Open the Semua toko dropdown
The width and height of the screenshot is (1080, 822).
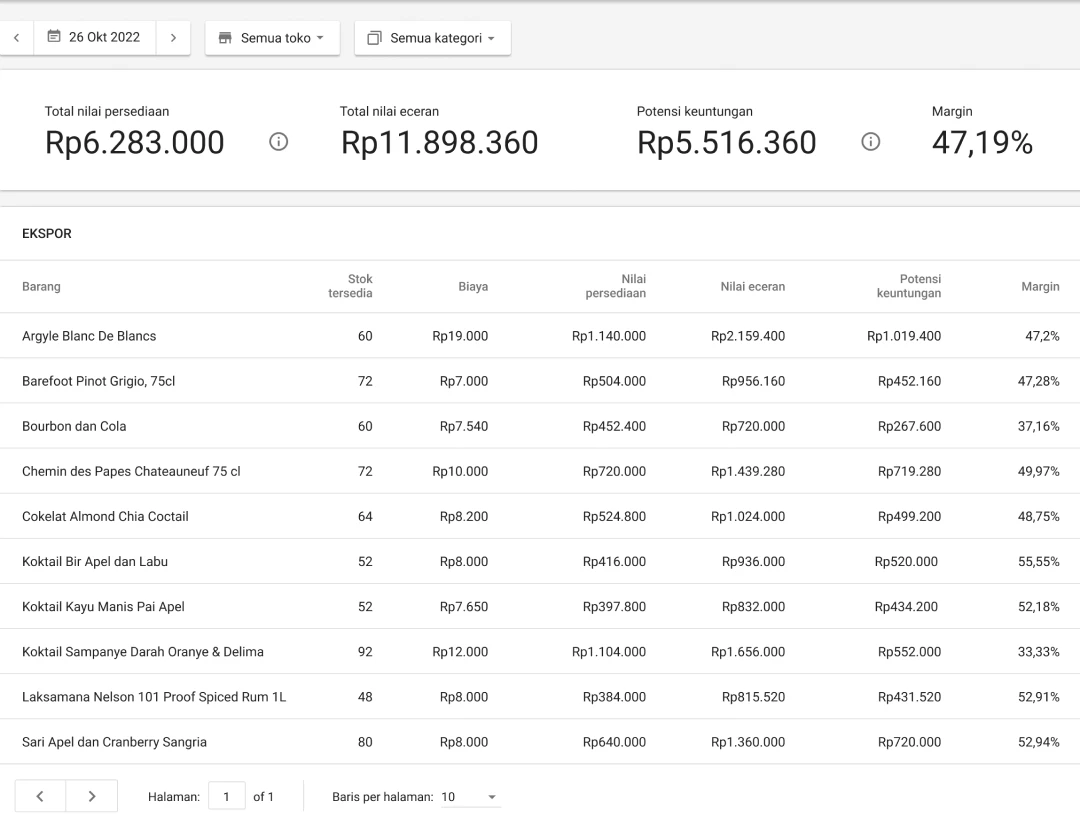[x=272, y=37]
